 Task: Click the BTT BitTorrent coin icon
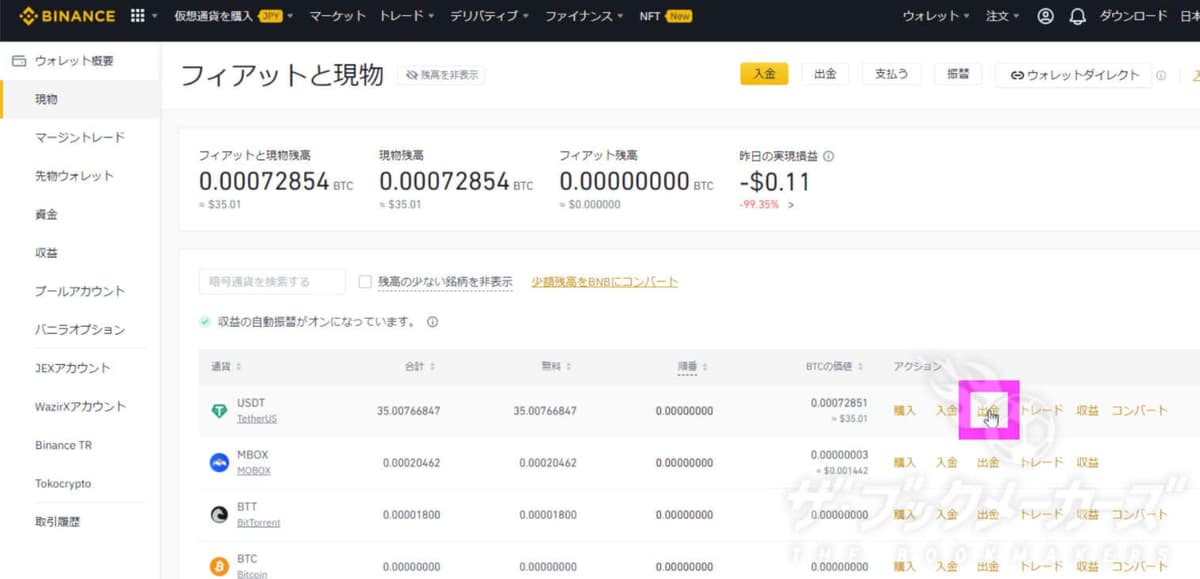[219, 515]
